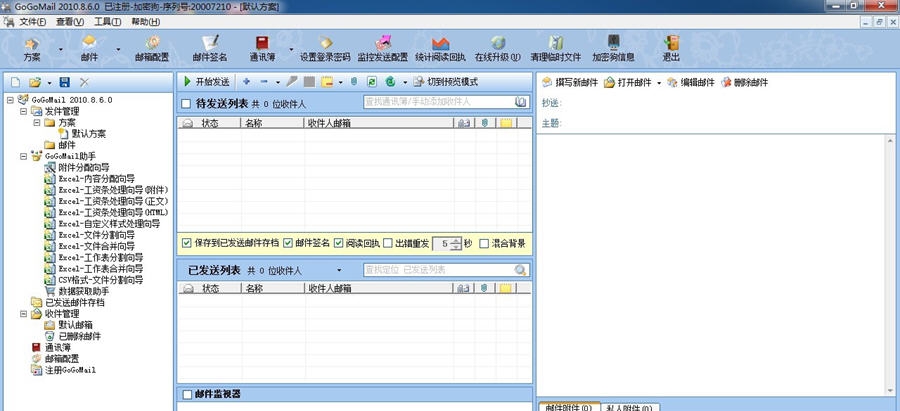Click 编辑邮件 button
The height and width of the screenshot is (411, 900).
pos(690,83)
